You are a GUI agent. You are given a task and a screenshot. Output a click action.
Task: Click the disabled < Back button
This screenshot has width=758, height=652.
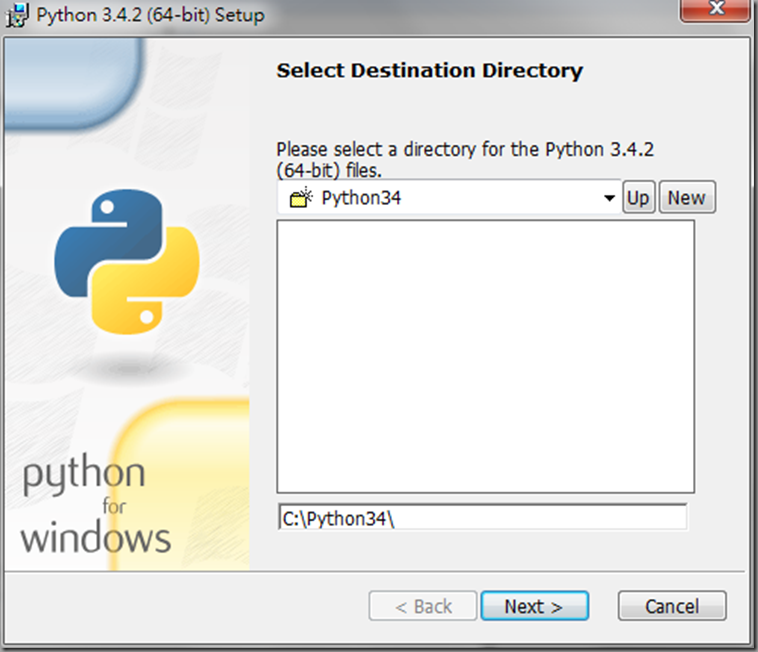[x=423, y=606]
